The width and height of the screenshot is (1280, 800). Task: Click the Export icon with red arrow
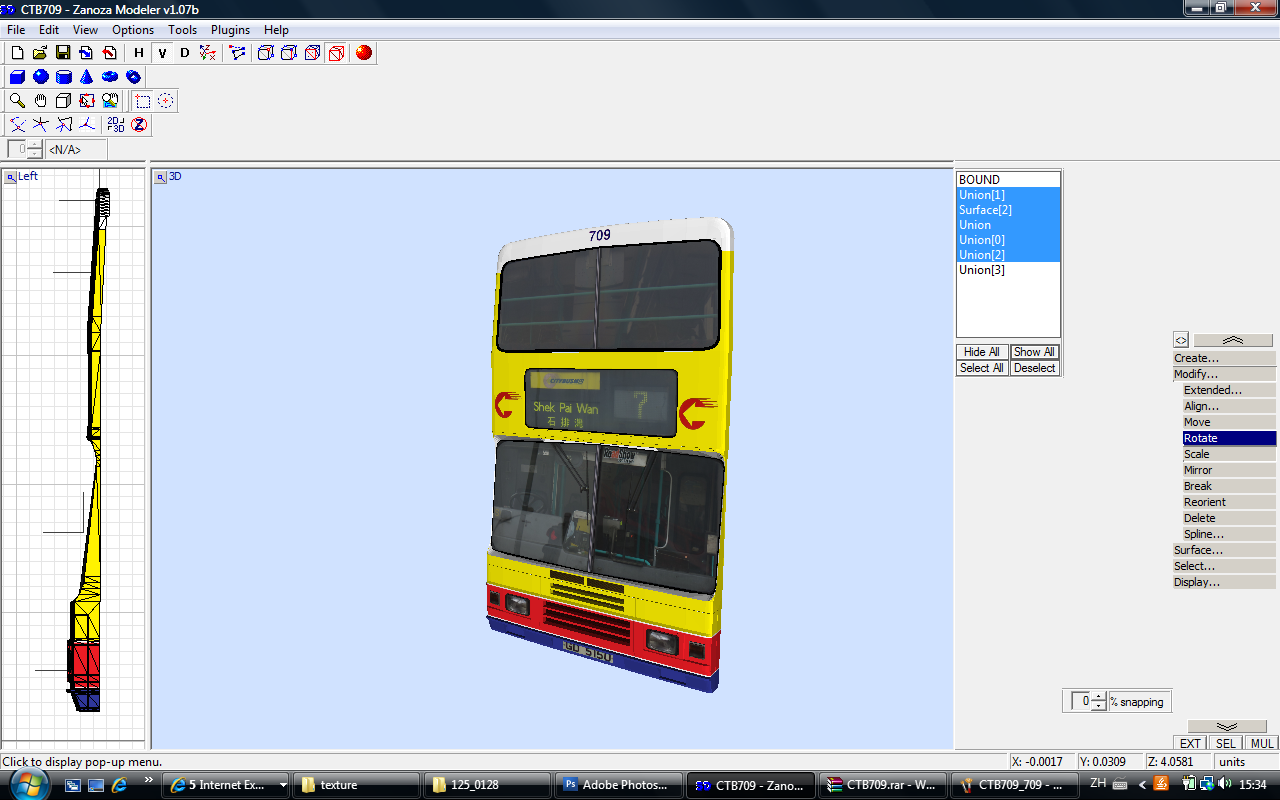pyautogui.click(x=109, y=53)
